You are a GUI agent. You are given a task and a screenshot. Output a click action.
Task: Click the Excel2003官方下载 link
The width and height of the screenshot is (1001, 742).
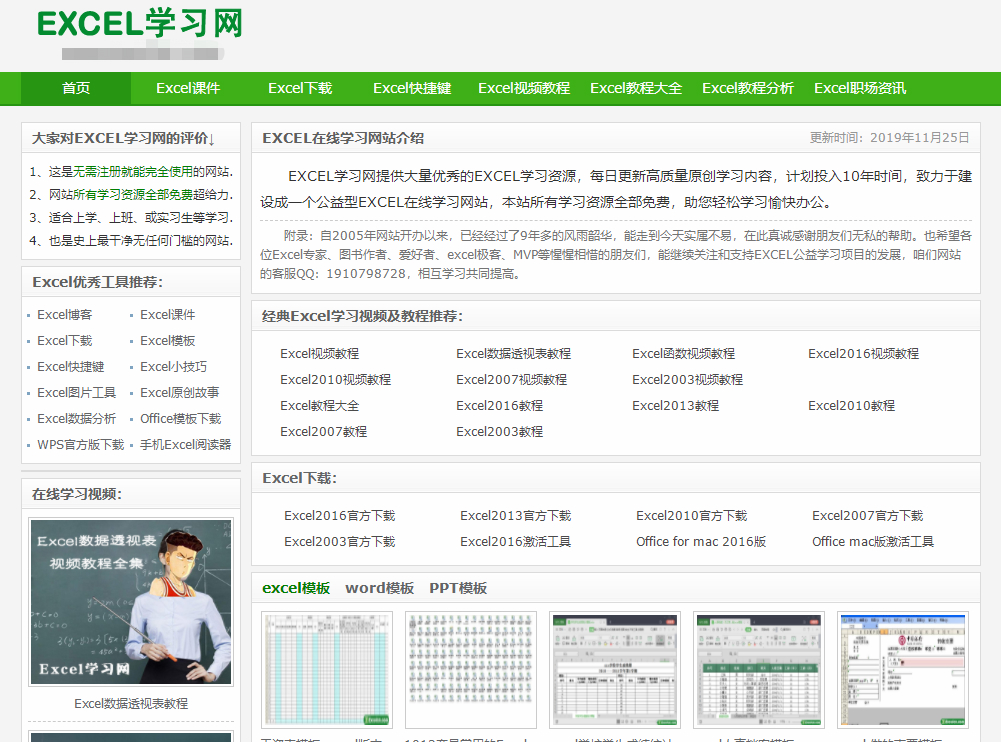tap(340, 542)
